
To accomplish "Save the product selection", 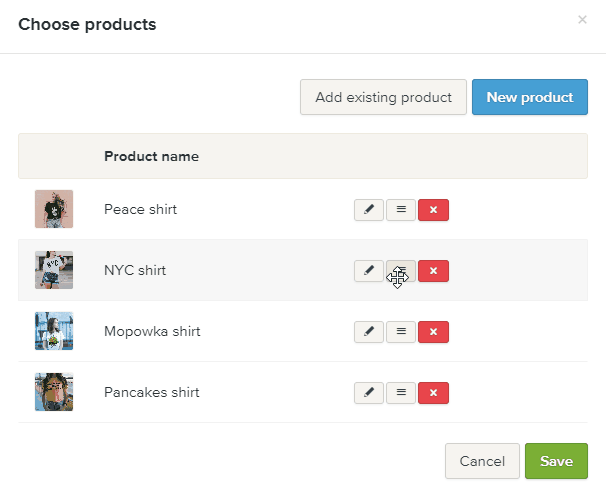I will [556, 462].
